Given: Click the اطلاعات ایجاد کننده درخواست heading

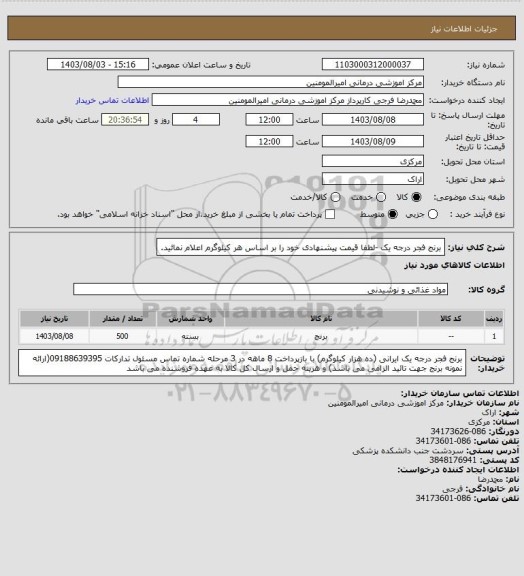Looking at the screenshot, I should (x=458, y=470).
